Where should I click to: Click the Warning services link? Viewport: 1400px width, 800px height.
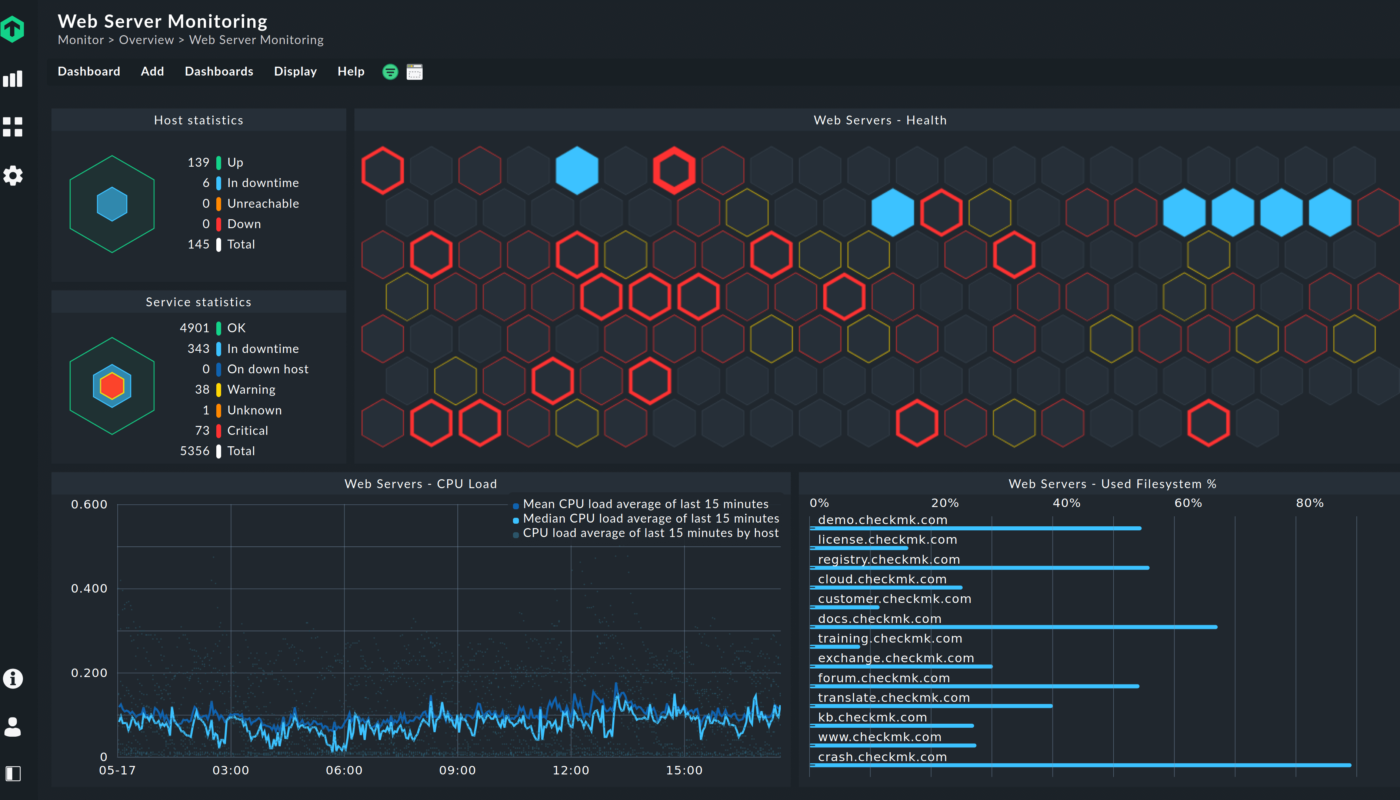(251, 390)
